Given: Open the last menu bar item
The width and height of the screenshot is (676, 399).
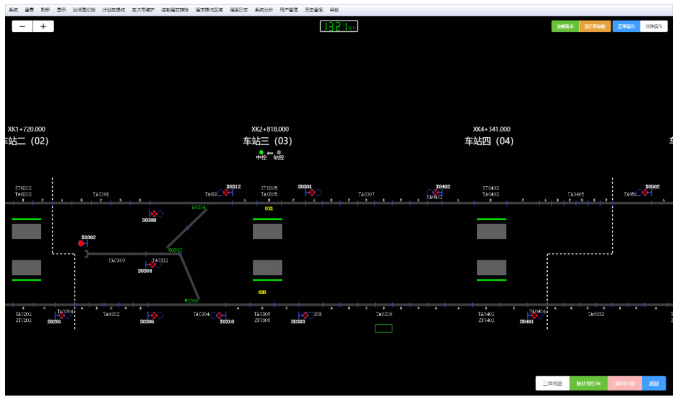Looking at the screenshot, I should click(334, 9).
